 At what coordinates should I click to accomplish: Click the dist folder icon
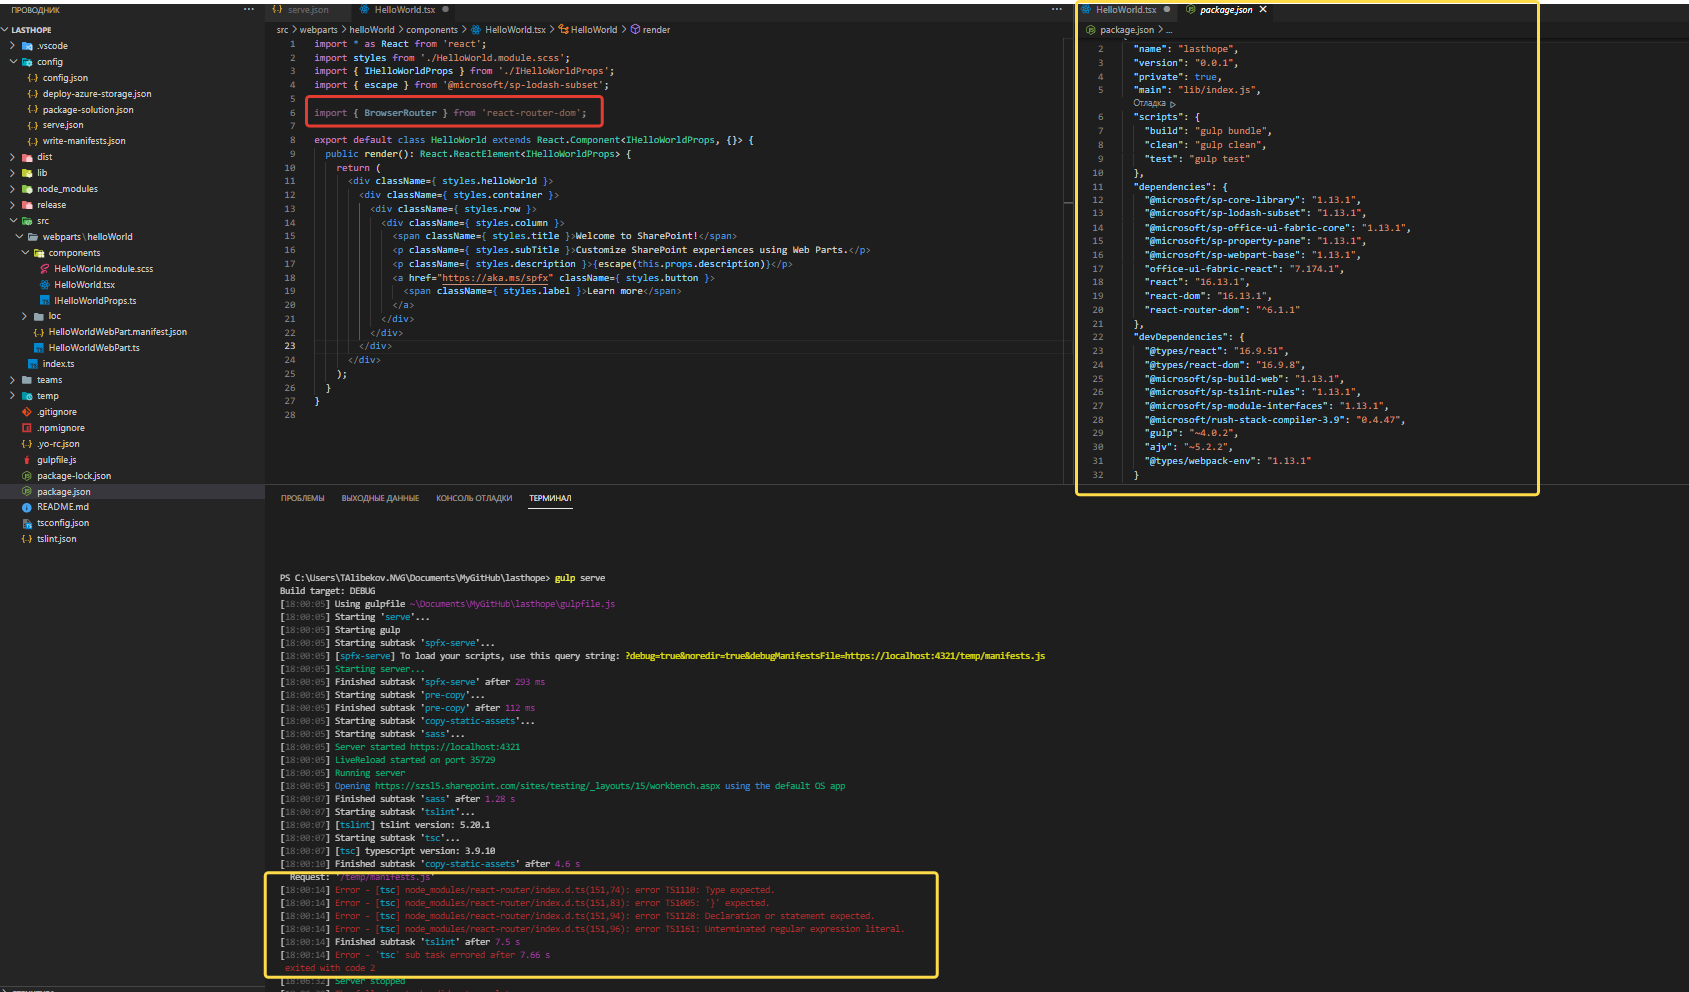click(27, 157)
